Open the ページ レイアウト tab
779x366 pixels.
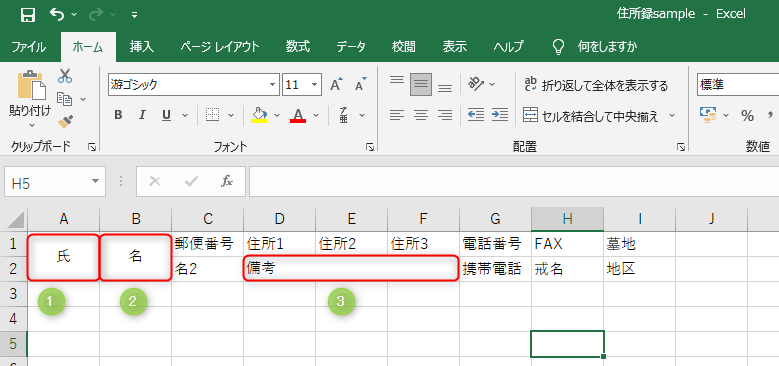[219, 47]
